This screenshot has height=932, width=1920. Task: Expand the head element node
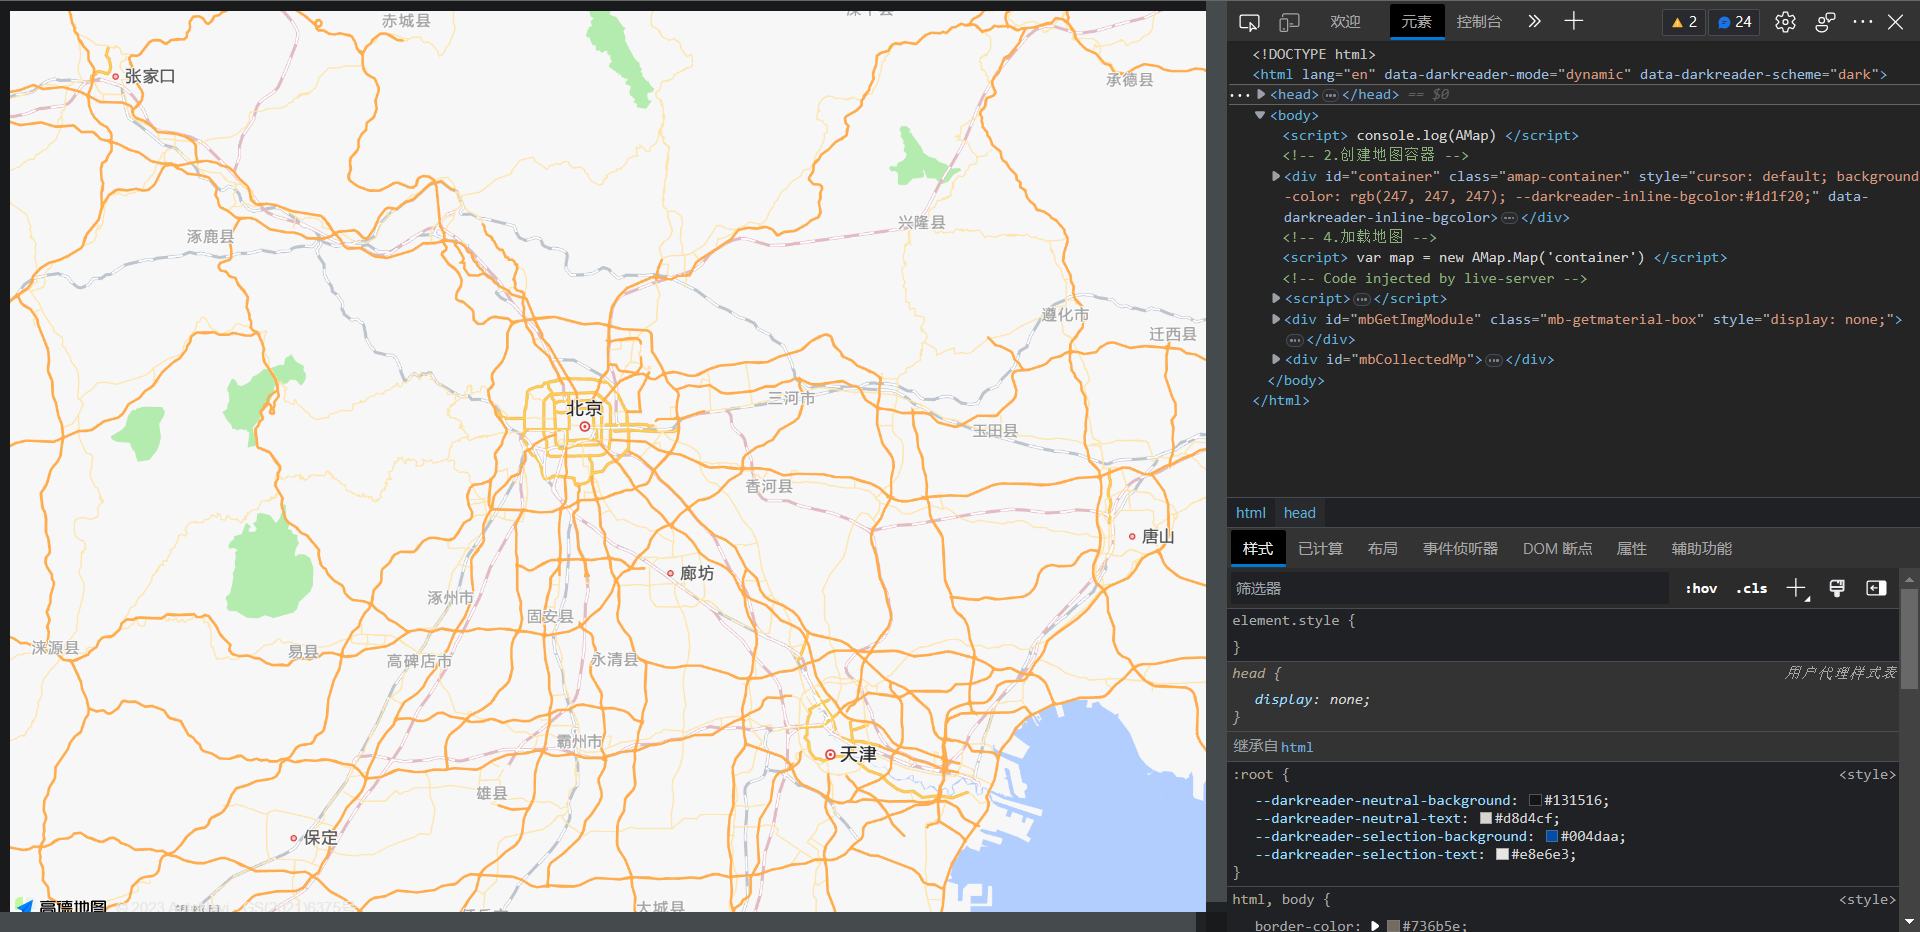1262,94
